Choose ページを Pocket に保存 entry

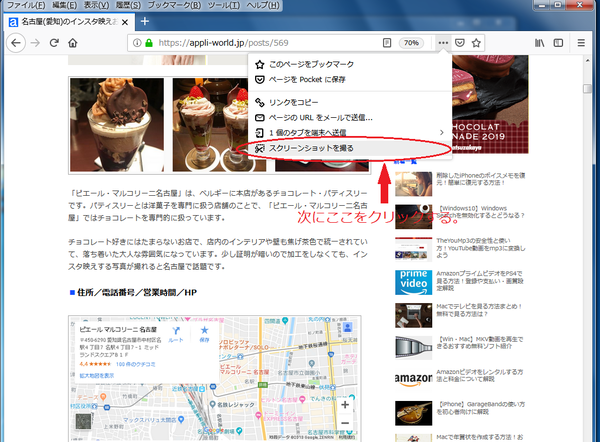point(350,80)
